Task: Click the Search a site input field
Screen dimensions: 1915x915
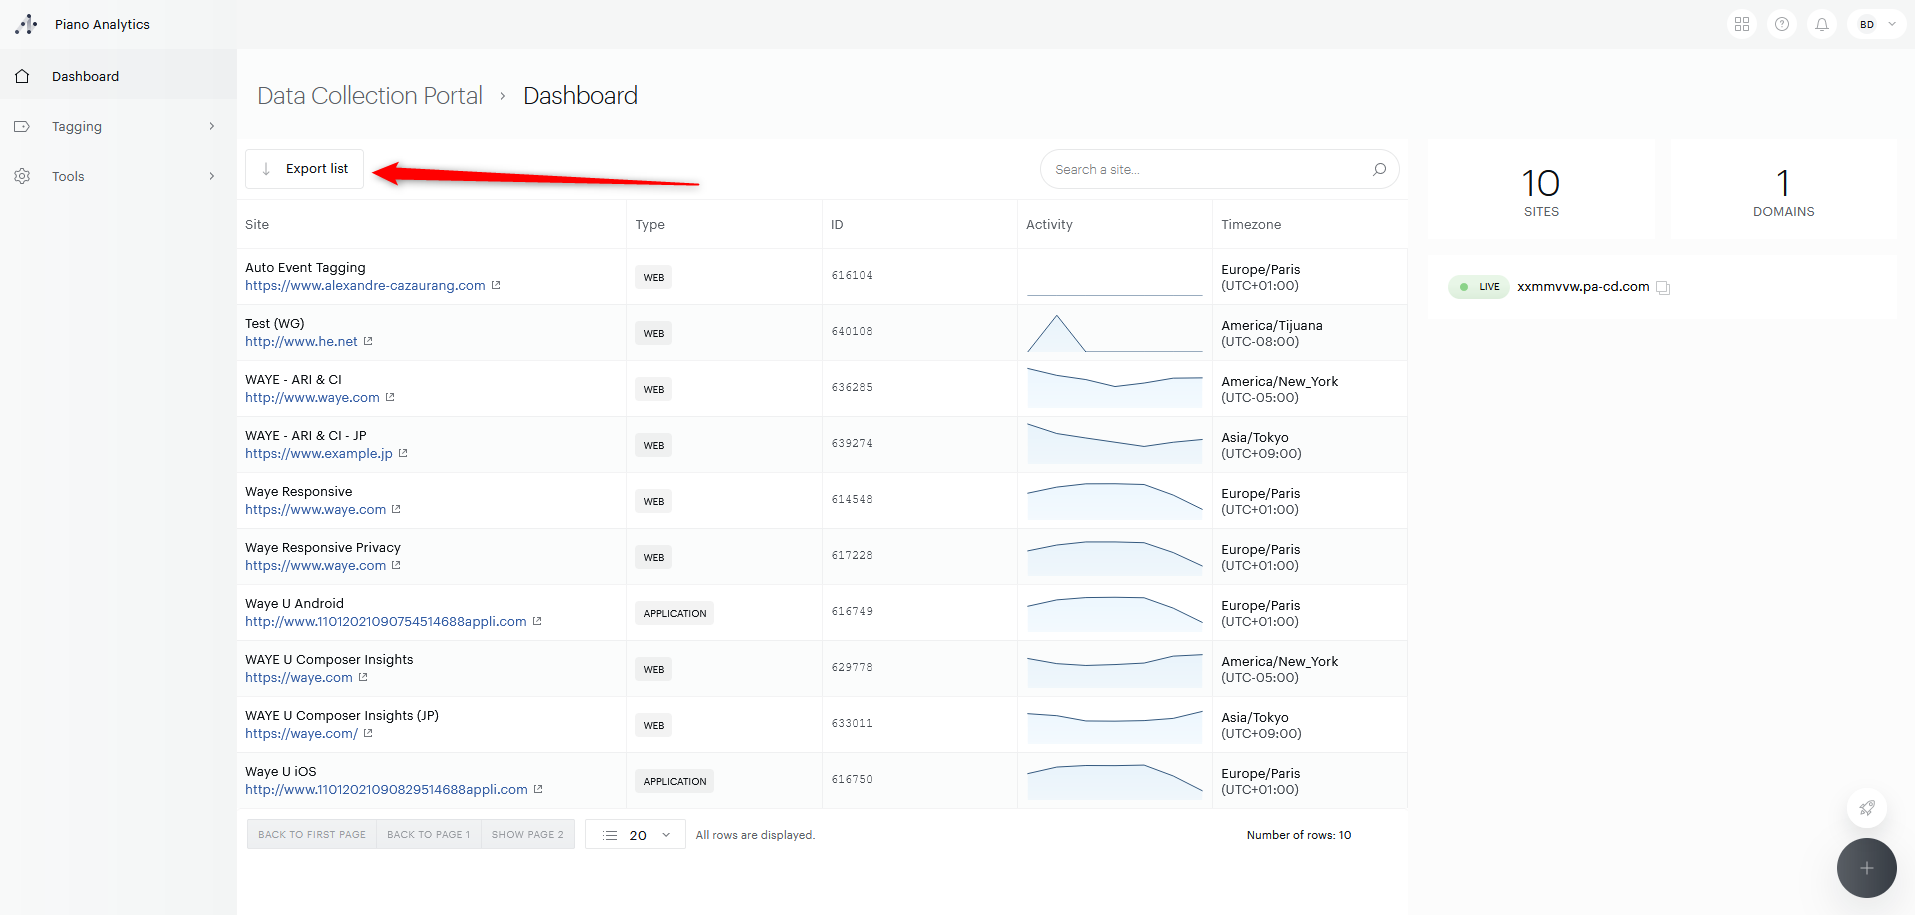Action: click(x=1205, y=169)
